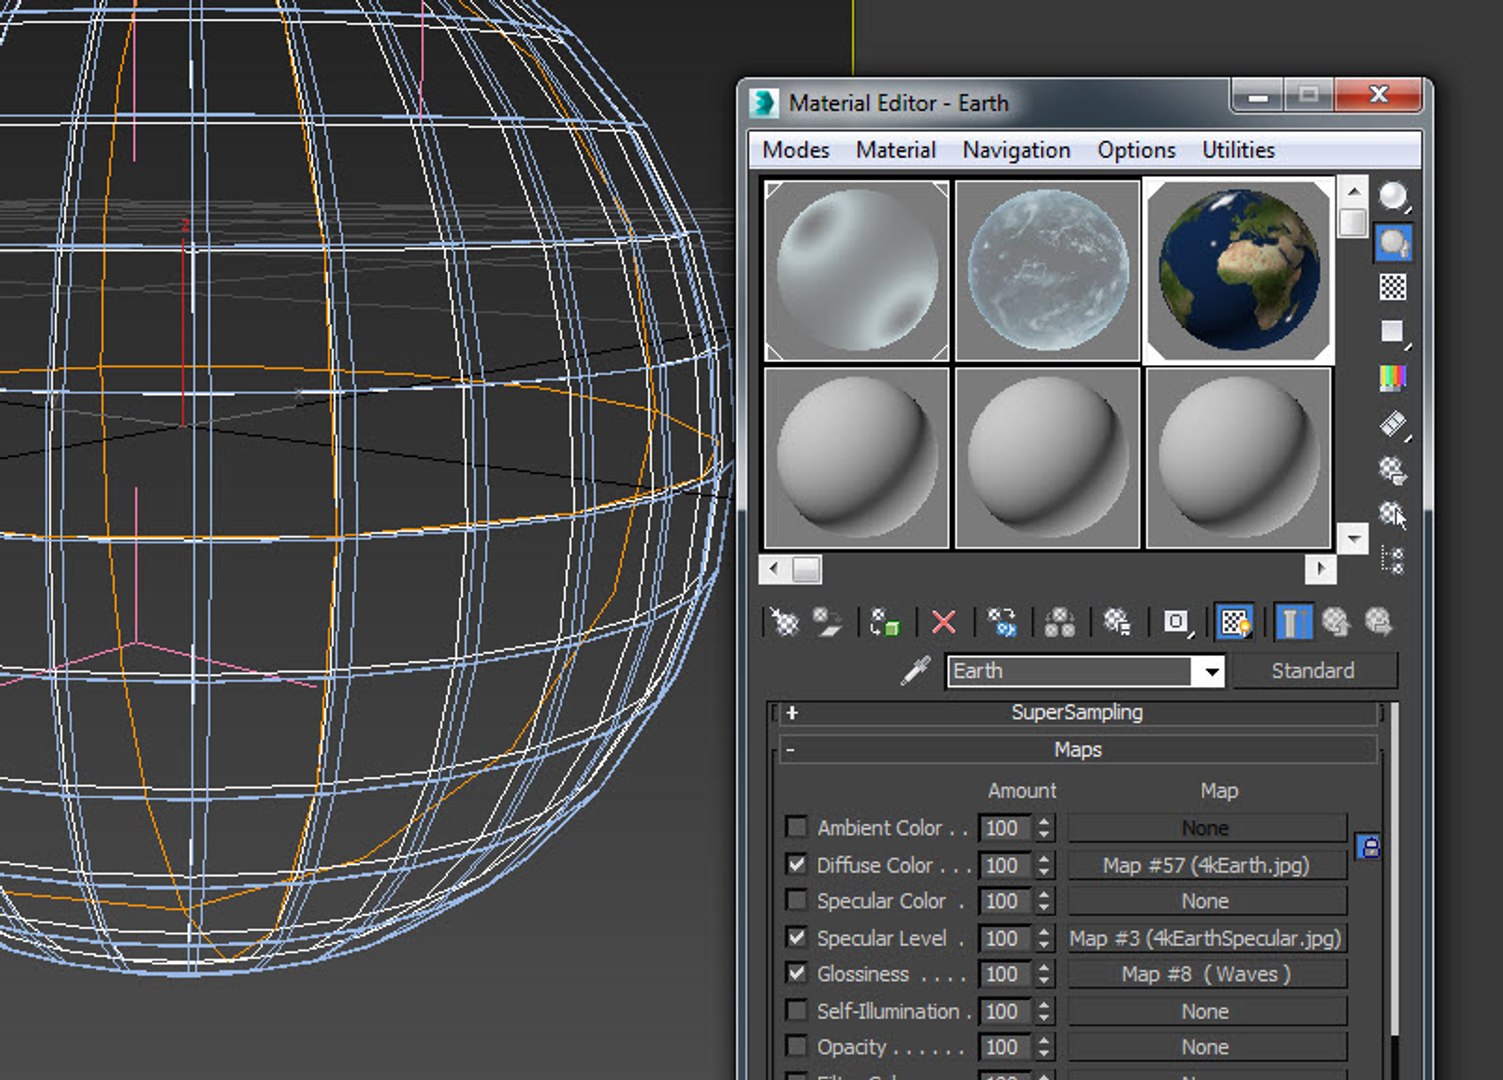
Task: Enable the Ambient Color map checkbox
Action: 797,827
